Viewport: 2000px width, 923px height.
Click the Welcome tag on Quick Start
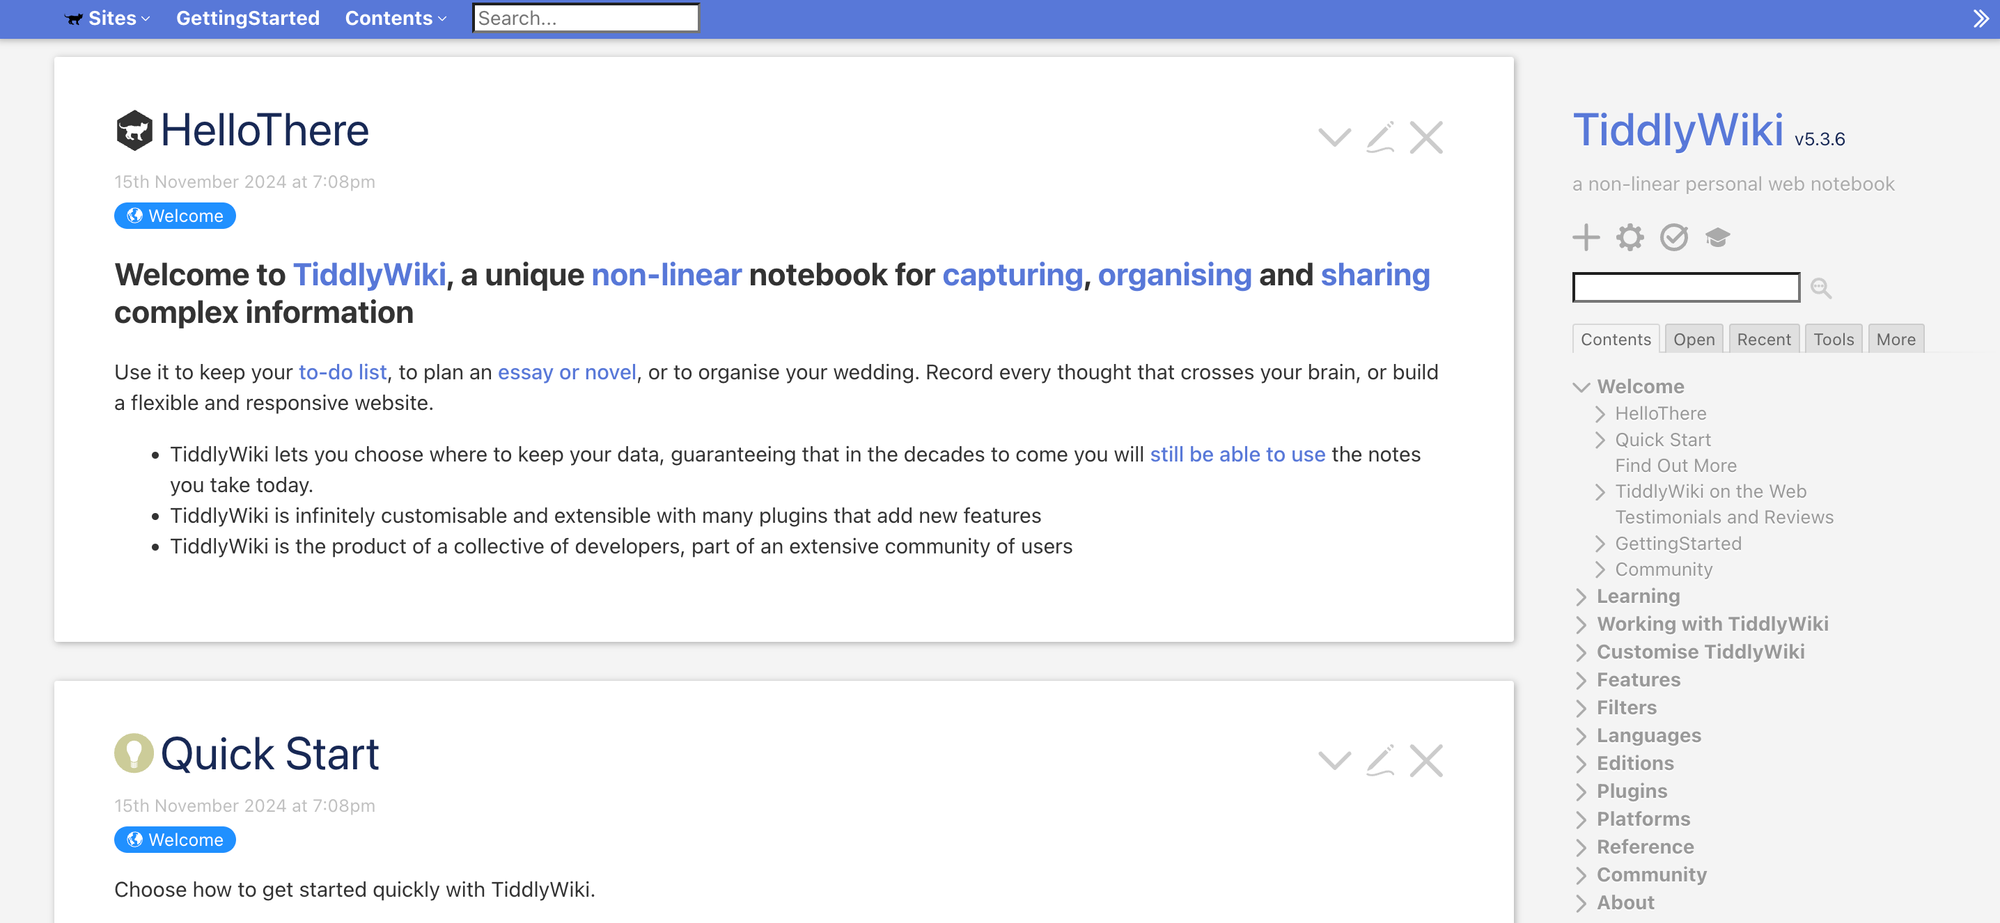click(x=175, y=840)
